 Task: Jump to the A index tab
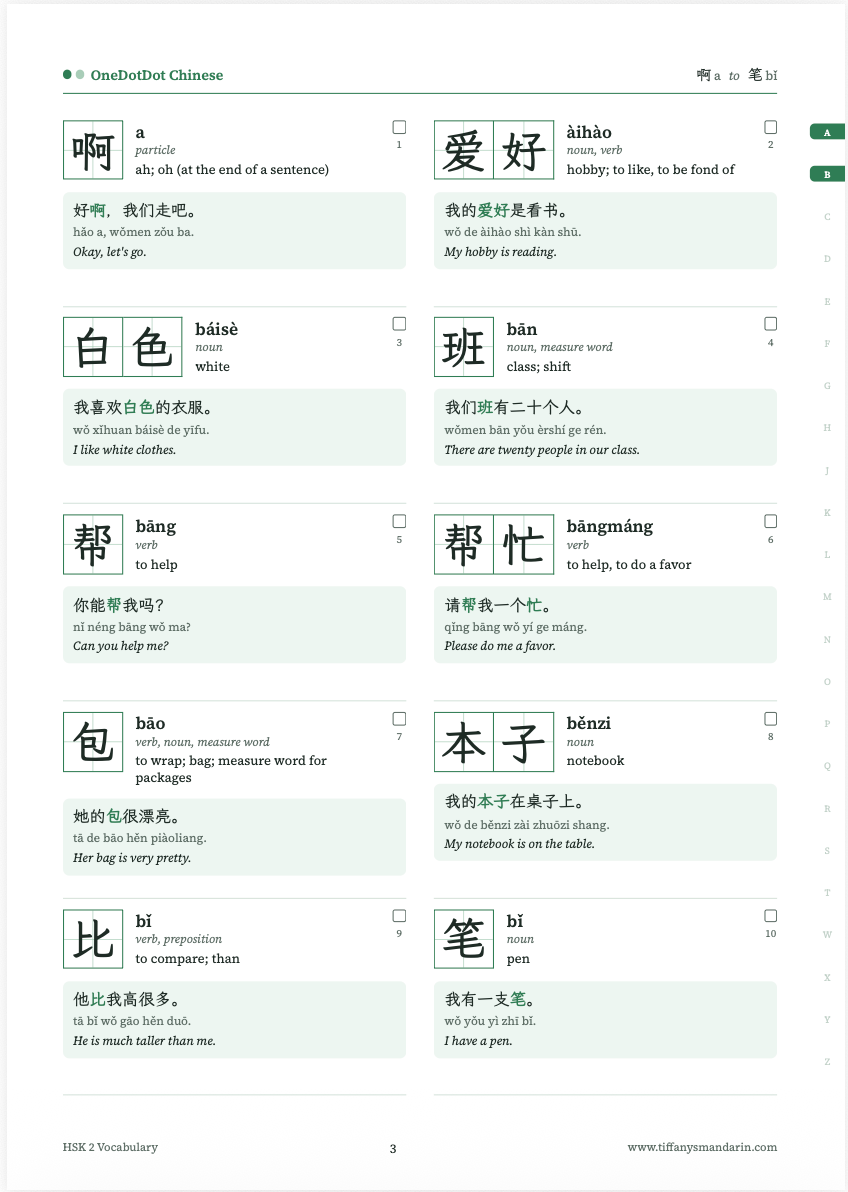pyautogui.click(x=827, y=132)
